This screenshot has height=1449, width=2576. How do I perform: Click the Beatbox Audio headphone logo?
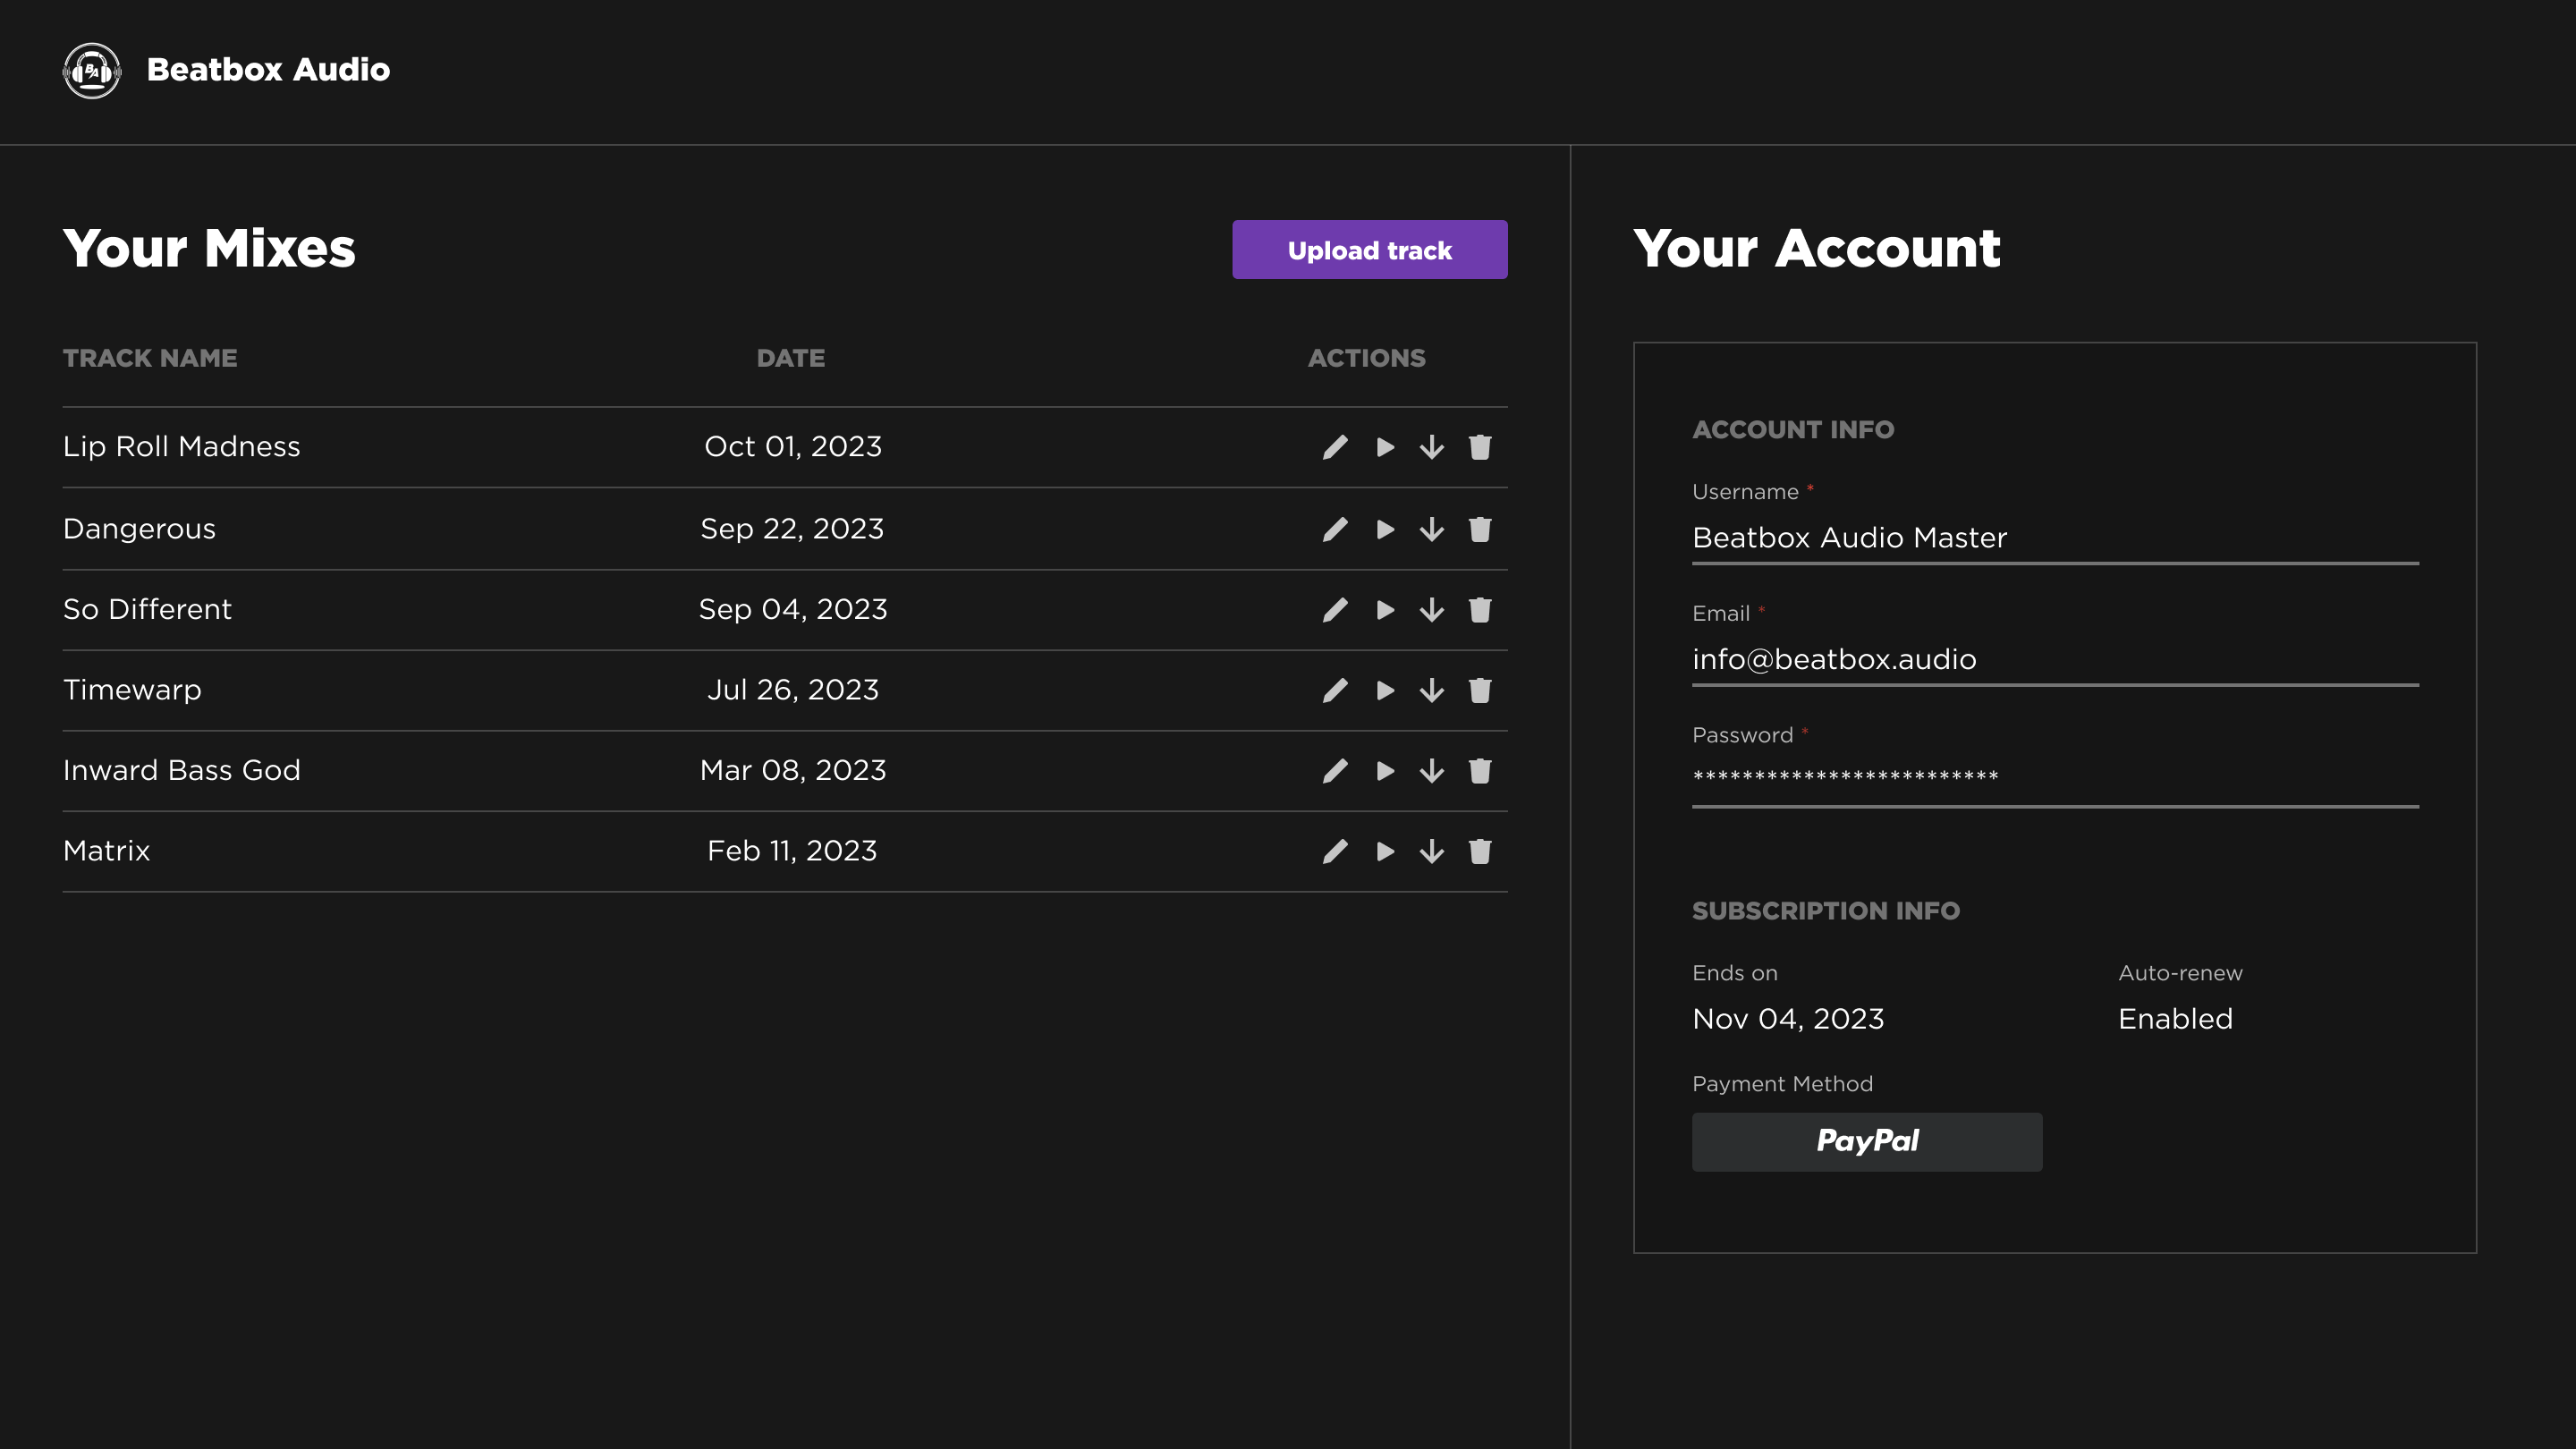92,71
